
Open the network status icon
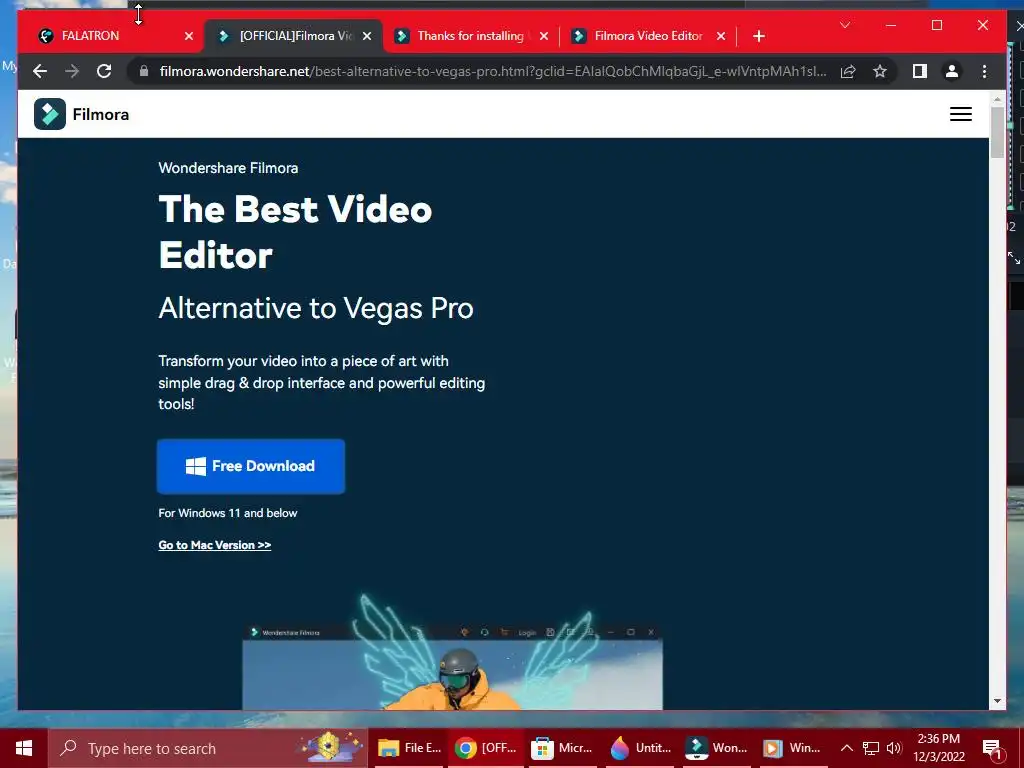(x=871, y=748)
